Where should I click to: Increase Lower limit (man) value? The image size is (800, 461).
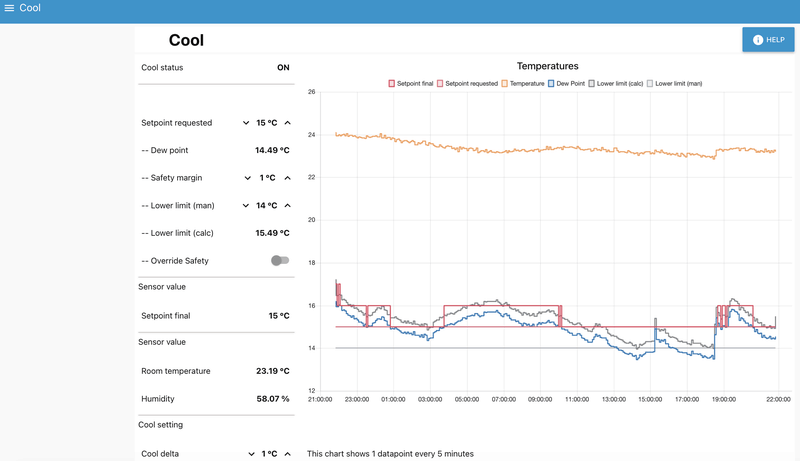(288, 206)
